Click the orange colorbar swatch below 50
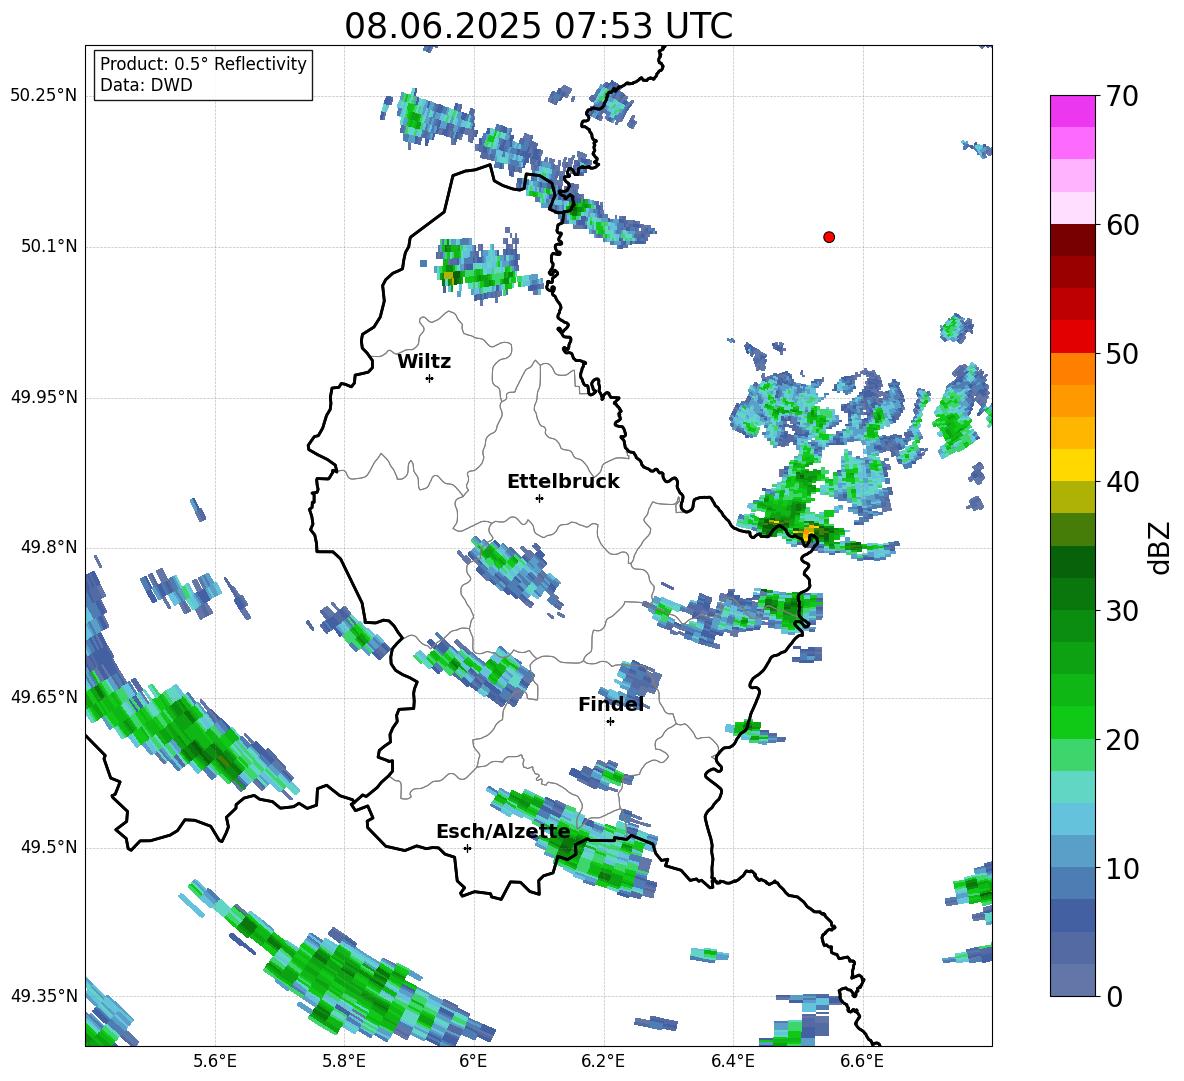The width and height of the screenshot is (1184, 1081). pyautogui.click(x=1072, y=369)
